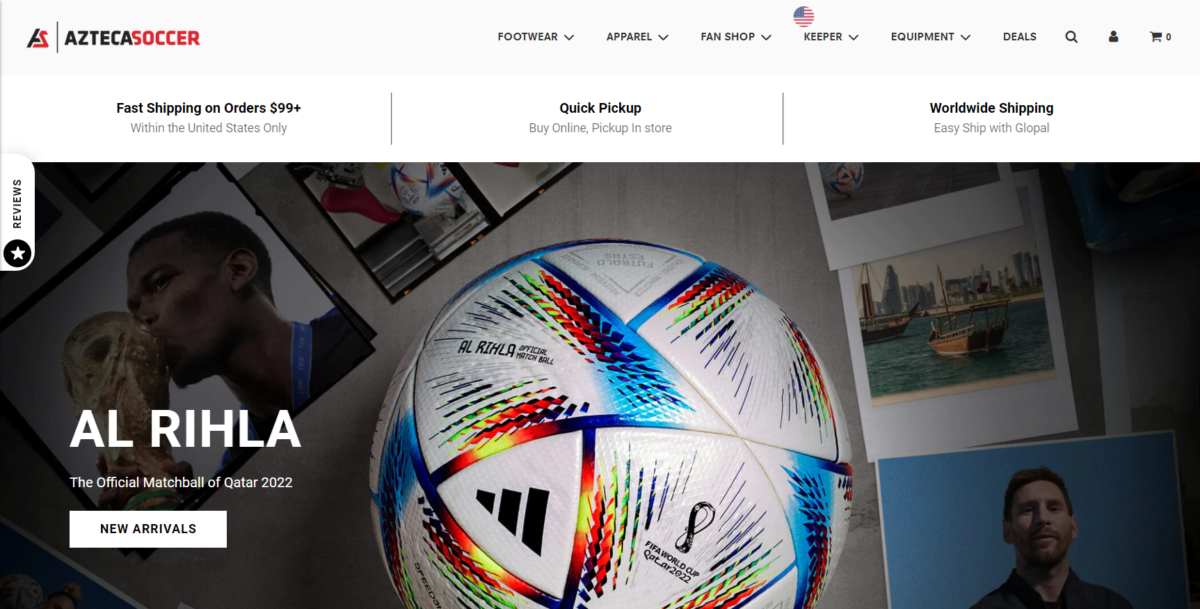
Task: Go home via the Azteca Soccer logo
Action: 113,38
